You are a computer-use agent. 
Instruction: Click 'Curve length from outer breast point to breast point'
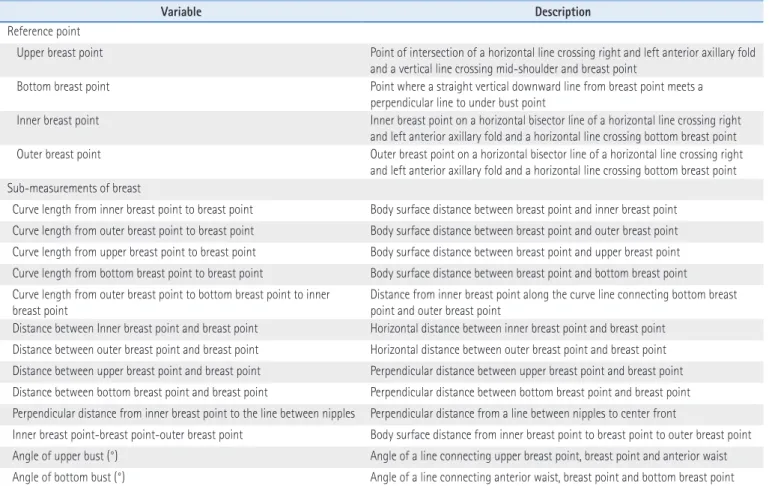[133, 230]
